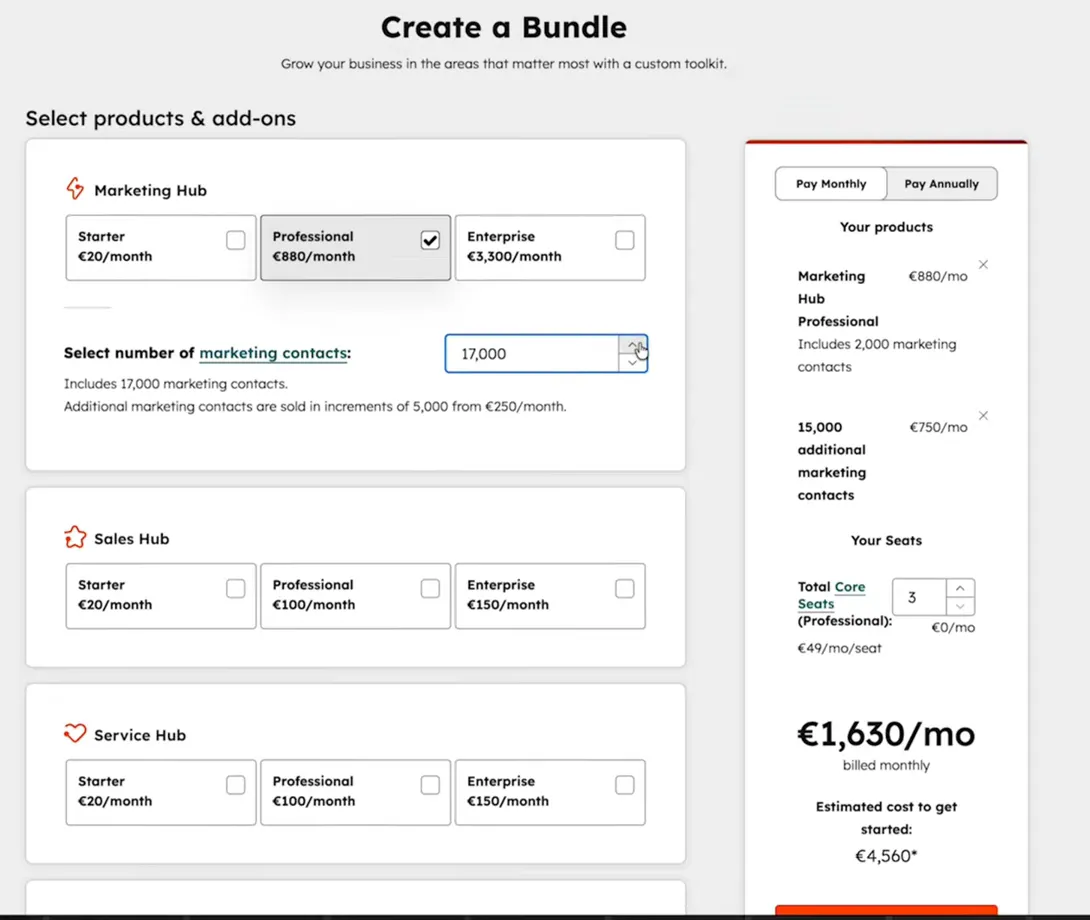Viewport: 1090px width, 920px height.
Task: Click the €750/mo add-on price
Action: 938,427
